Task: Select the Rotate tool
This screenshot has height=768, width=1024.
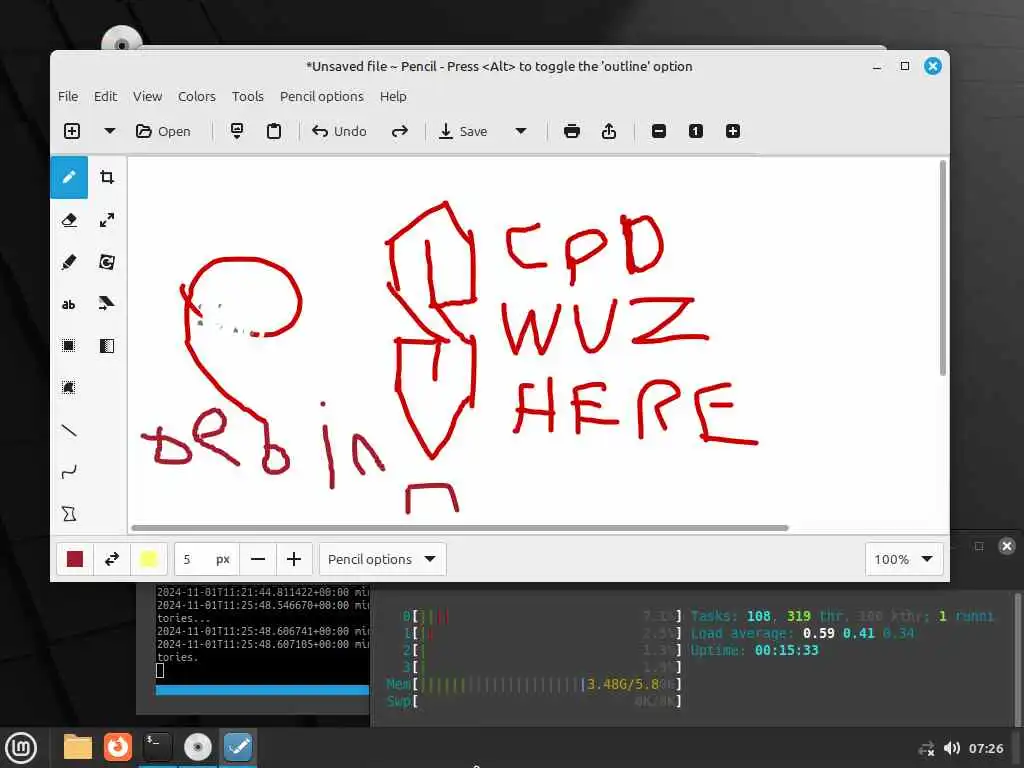Action: pyautogui.click(x=106, y=262)
